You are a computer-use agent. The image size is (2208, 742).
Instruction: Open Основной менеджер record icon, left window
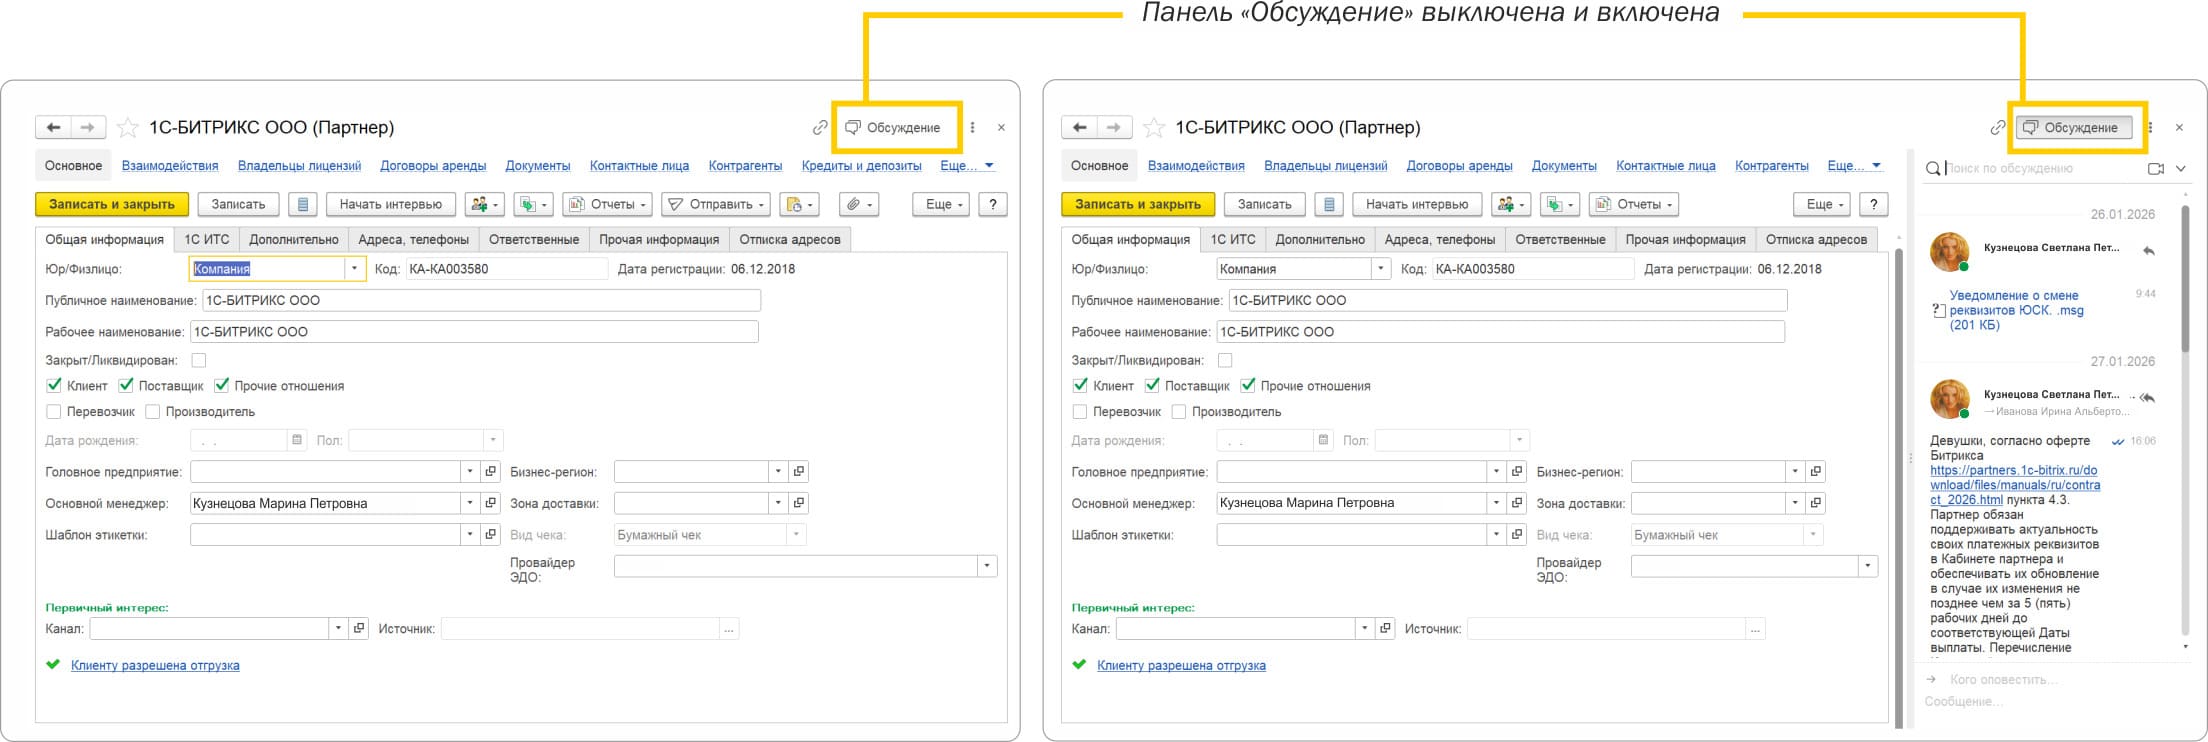(x=491, y=503)
